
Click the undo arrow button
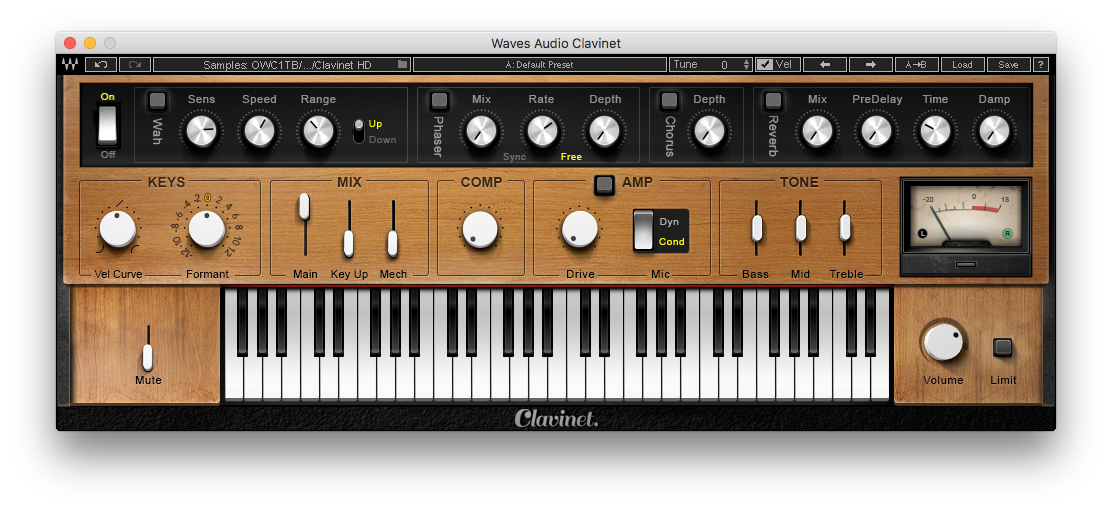101,64
